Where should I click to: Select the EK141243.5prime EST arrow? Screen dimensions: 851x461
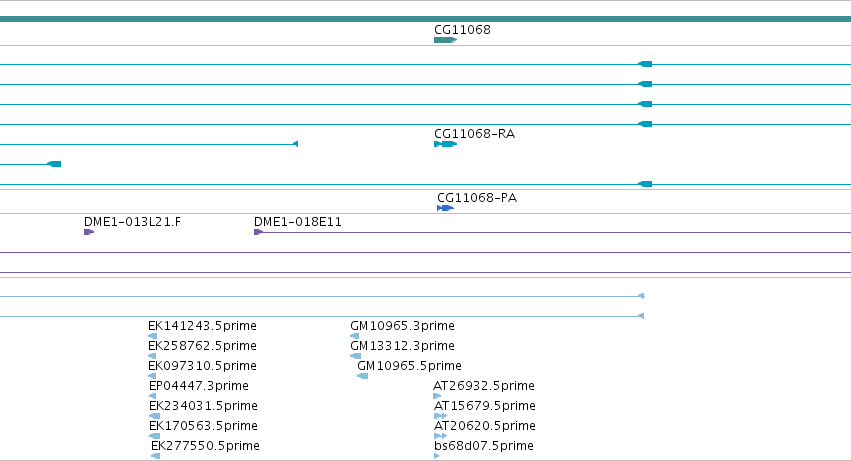(153, 336)
